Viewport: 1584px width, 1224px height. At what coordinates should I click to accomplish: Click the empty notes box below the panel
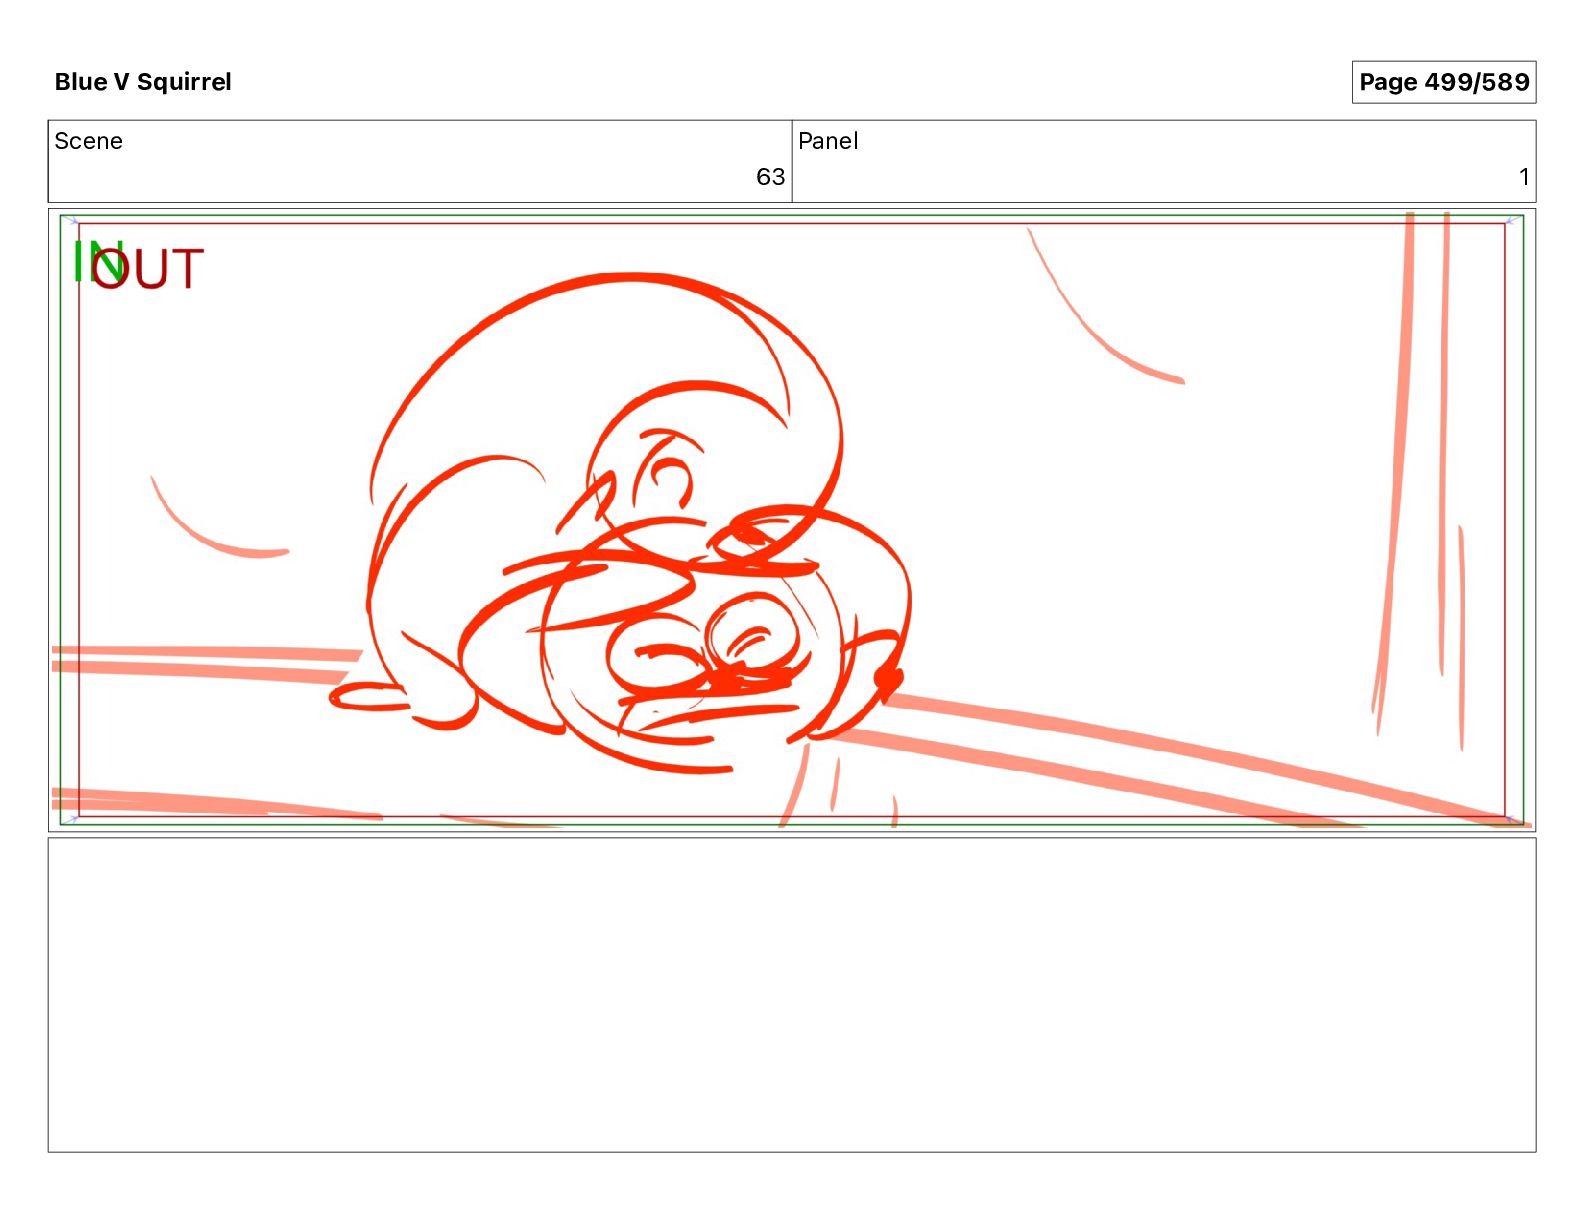[x=792, y=995]
